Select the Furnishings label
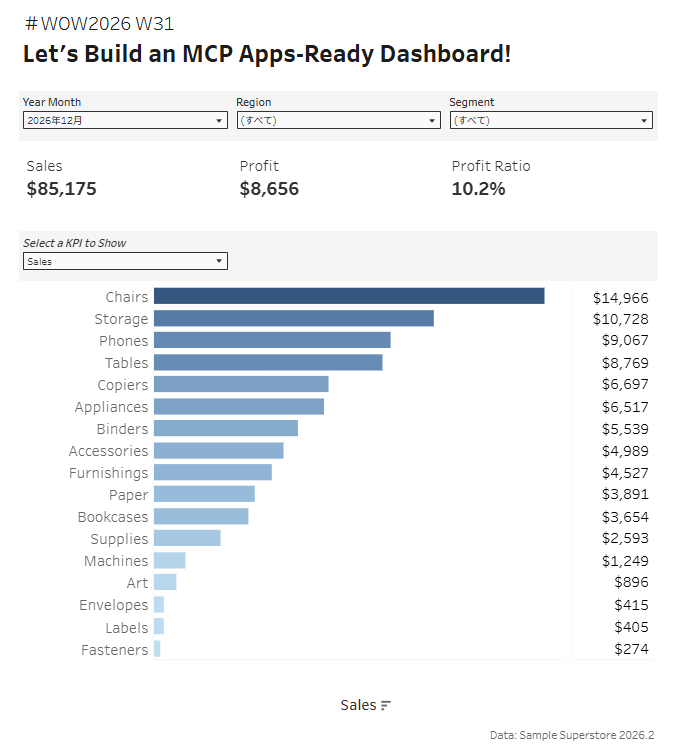675x755 pixels. (x=108, y=473)
